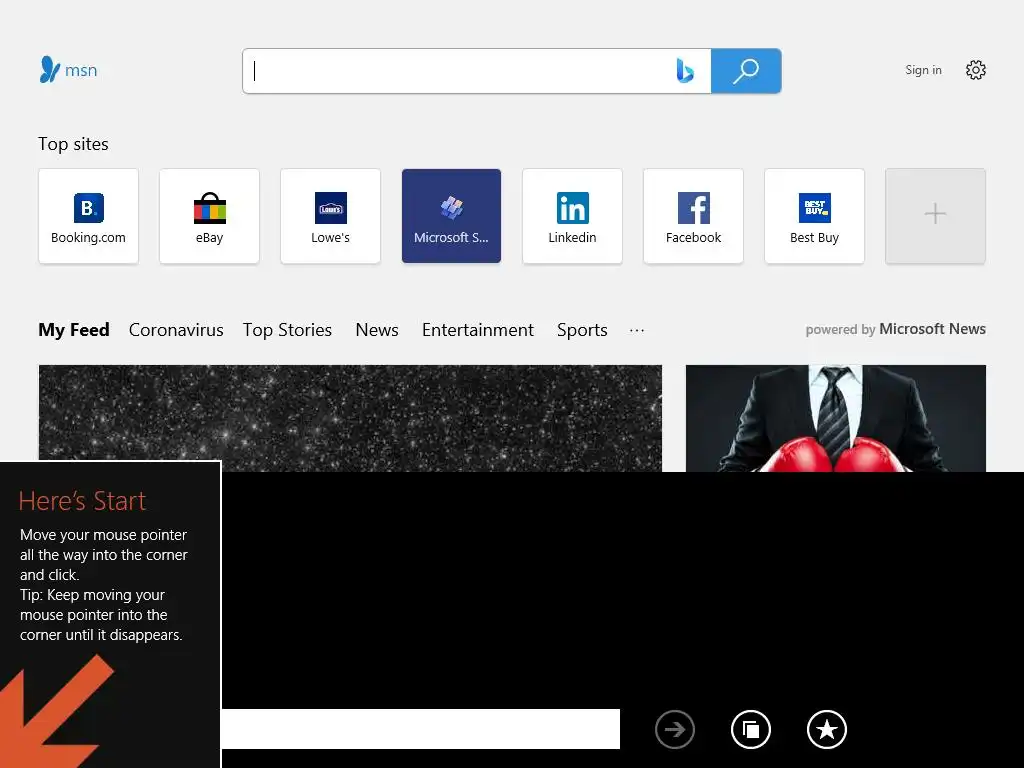The width and height of the screenshot is (1024, 768).
Task: Expand more feed categories ellipsis
Action: coord(637,330)
